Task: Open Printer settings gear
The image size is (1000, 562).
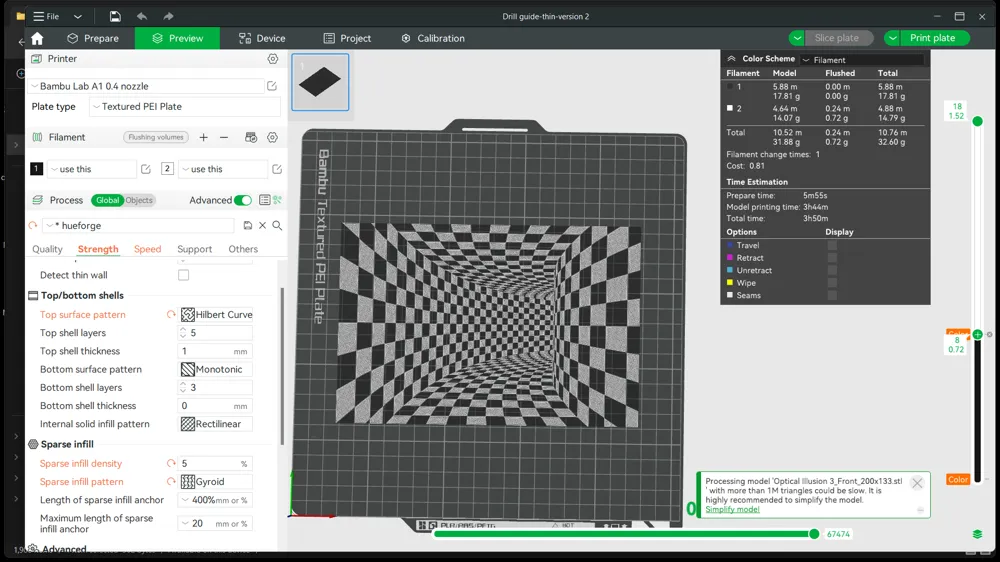Action: coord(273,59)
